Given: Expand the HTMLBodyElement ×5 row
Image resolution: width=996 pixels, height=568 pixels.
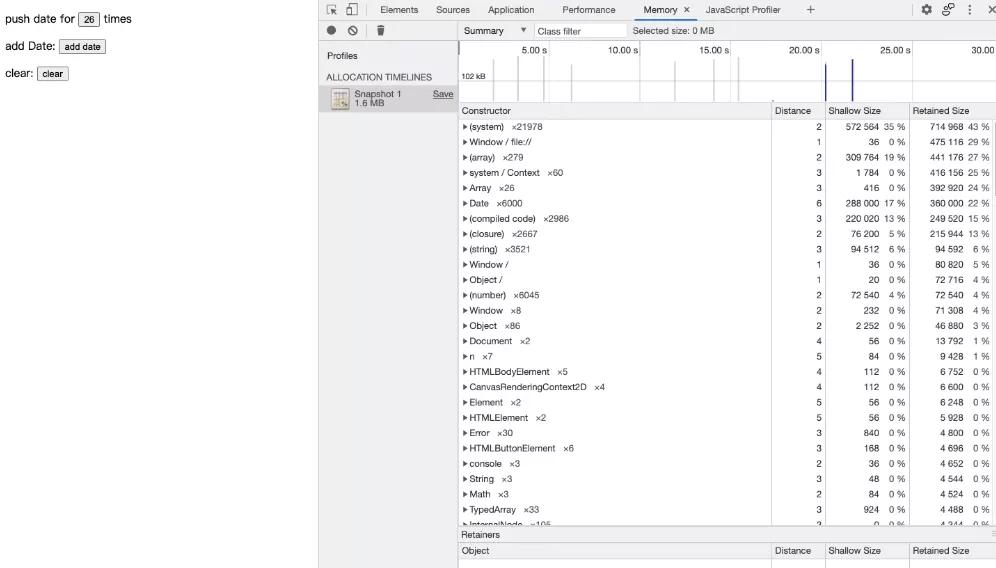Looking at the screenshot, I should pyautogui.click(x=465, y=372).
